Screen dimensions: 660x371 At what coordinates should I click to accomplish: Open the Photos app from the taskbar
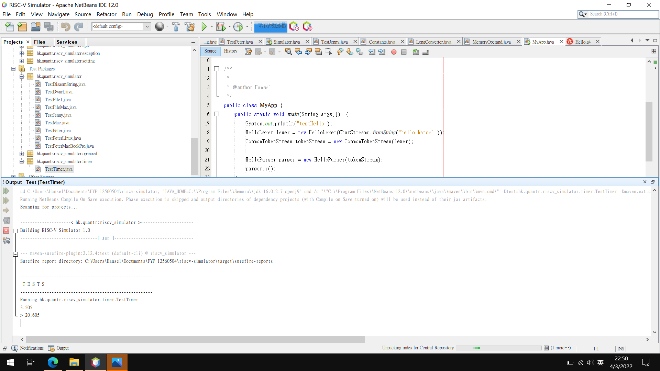[x=117, y=362]
